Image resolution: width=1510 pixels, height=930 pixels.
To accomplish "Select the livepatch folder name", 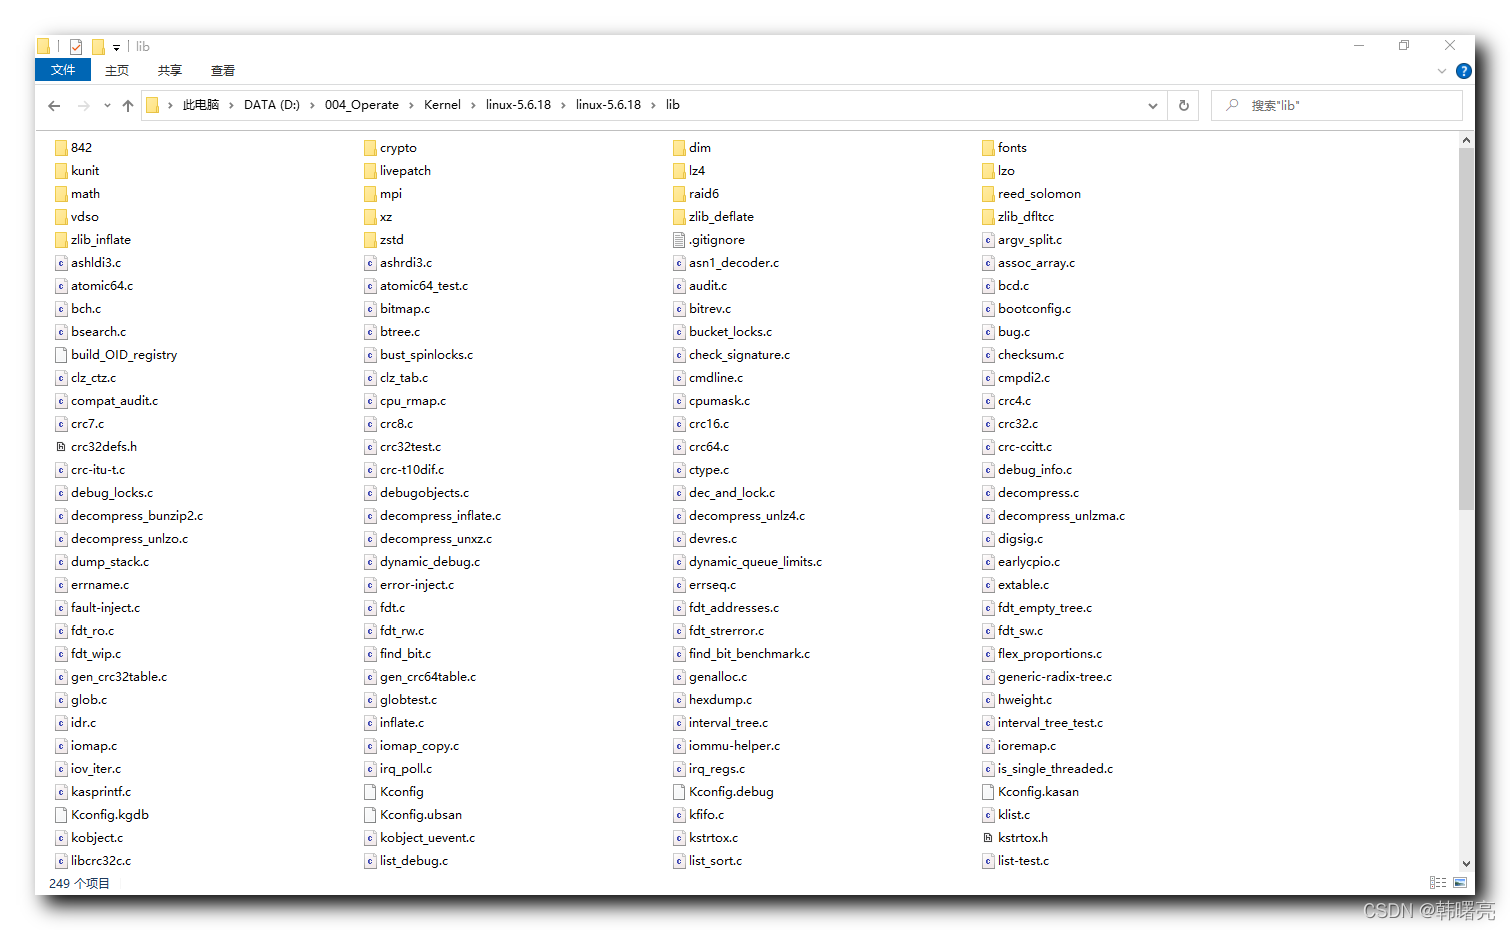I will 405,171.
